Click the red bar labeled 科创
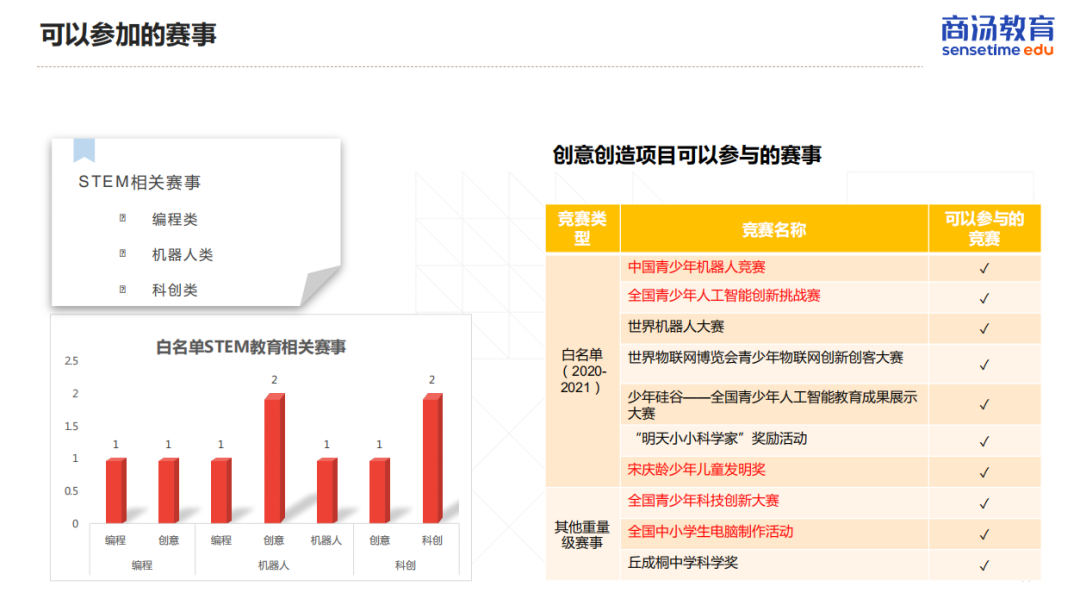This screenshot has height=599, width=1080. click(x=433, y=459)
